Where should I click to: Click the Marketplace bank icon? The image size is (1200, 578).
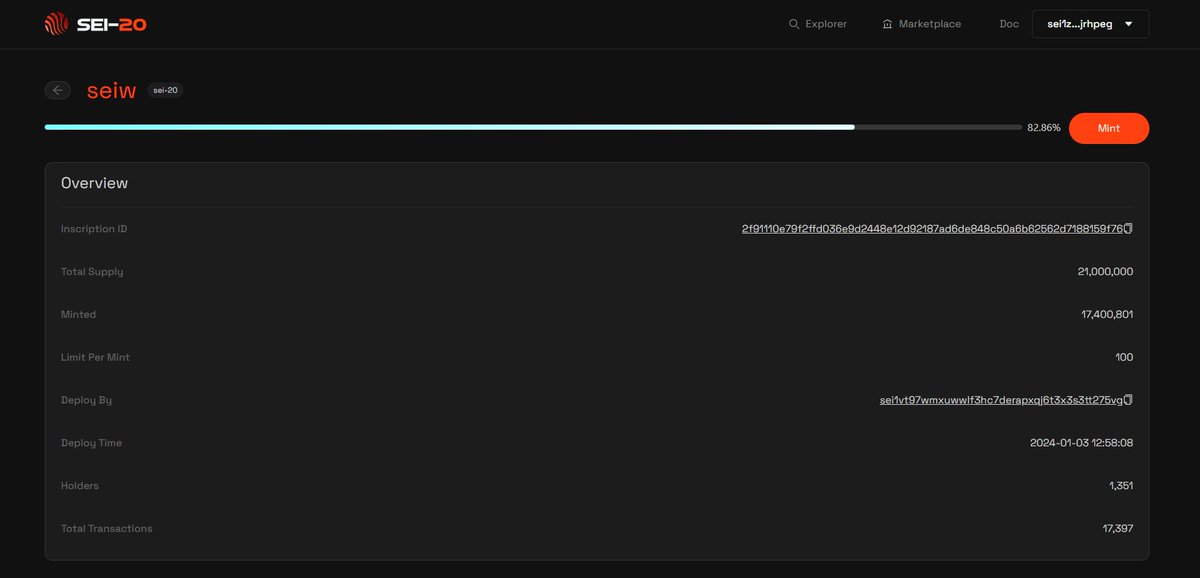point(887,24)
